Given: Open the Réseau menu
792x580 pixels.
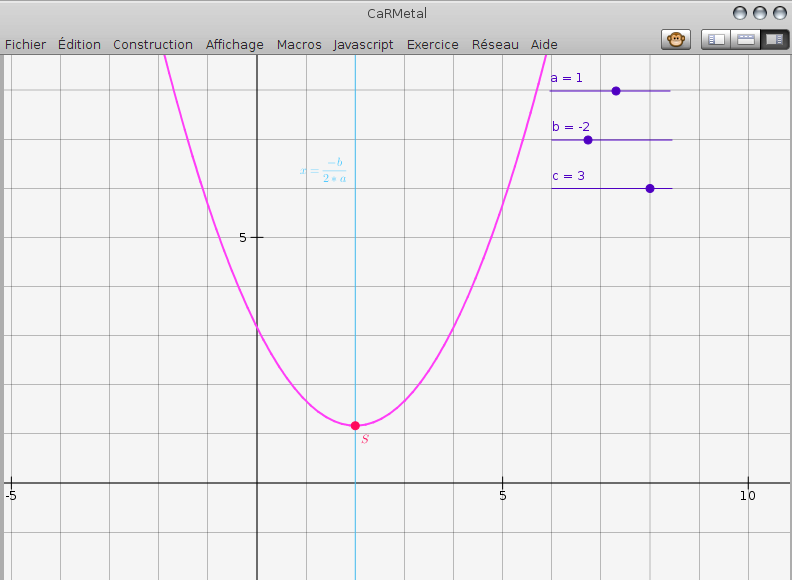Looking at the screenshot, I should 495,44.
